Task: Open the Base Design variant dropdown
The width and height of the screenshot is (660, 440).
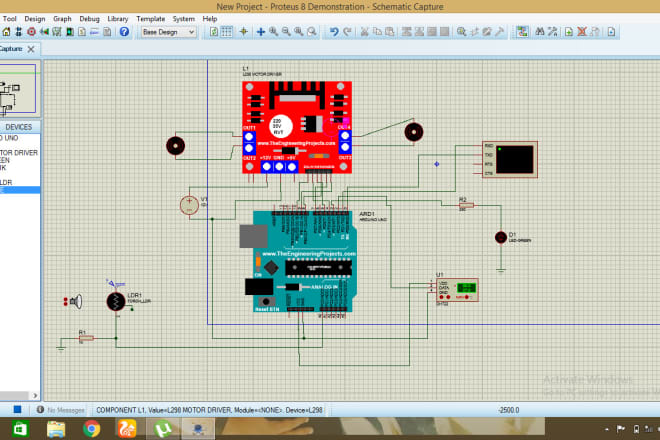Action: pyautogui.click(x=168, y=32)
